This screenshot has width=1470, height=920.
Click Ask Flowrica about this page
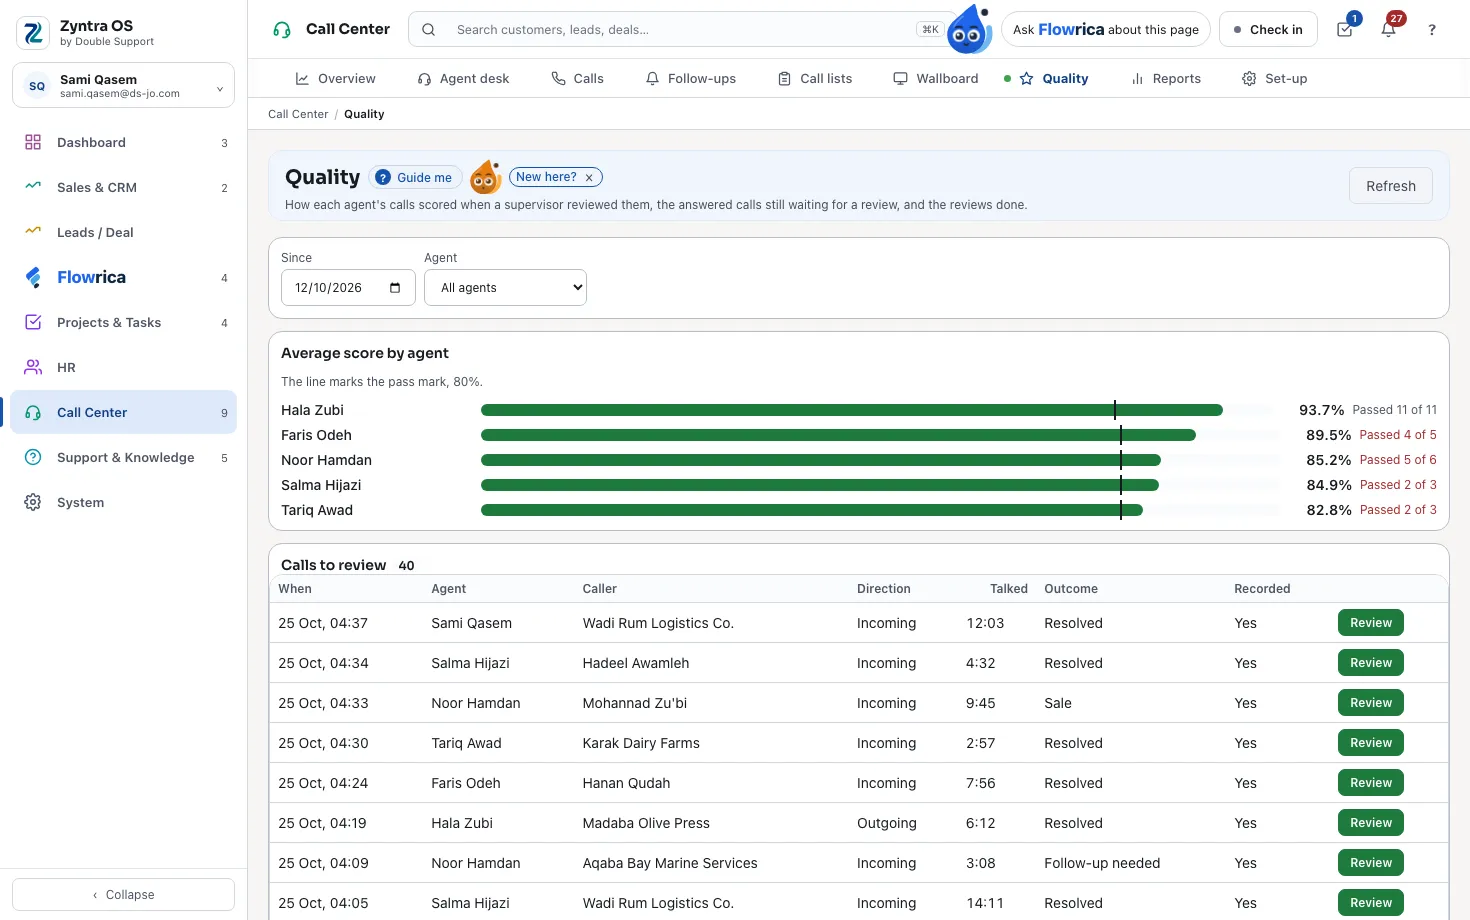click(1106, 30)
